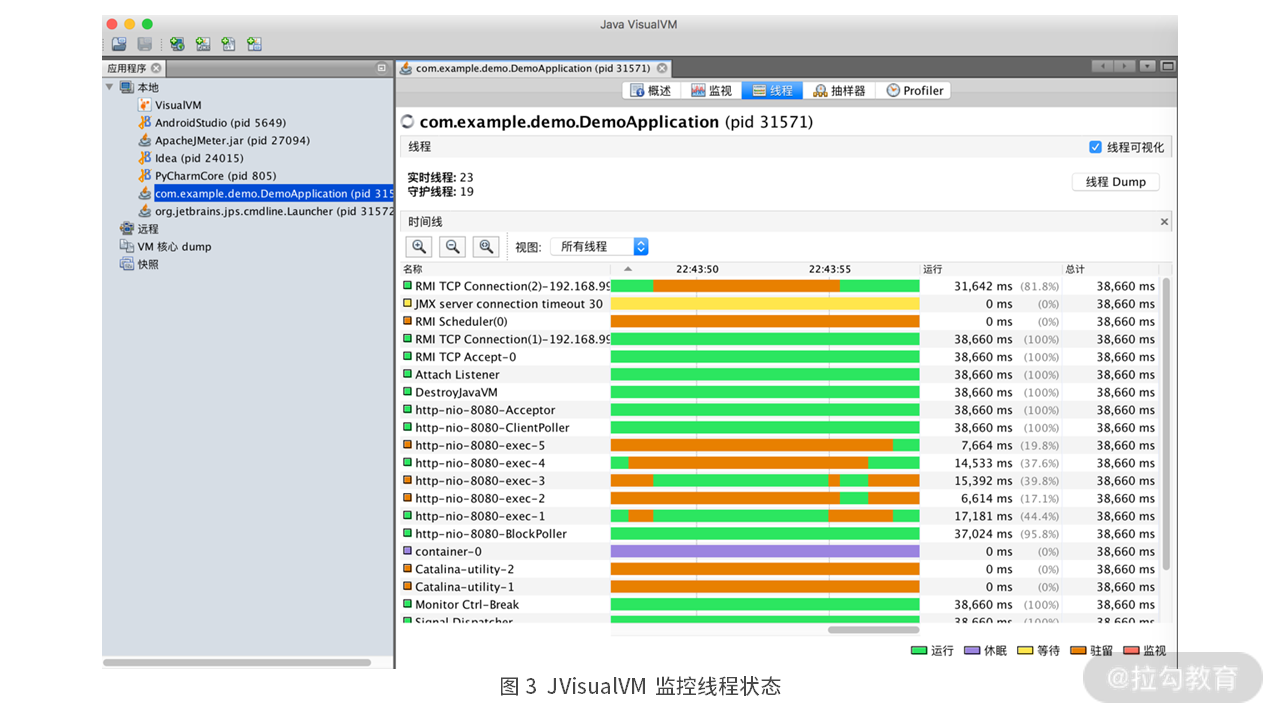
Task: Switch to the 概述 overview tab
Action: tap(651, 91)
